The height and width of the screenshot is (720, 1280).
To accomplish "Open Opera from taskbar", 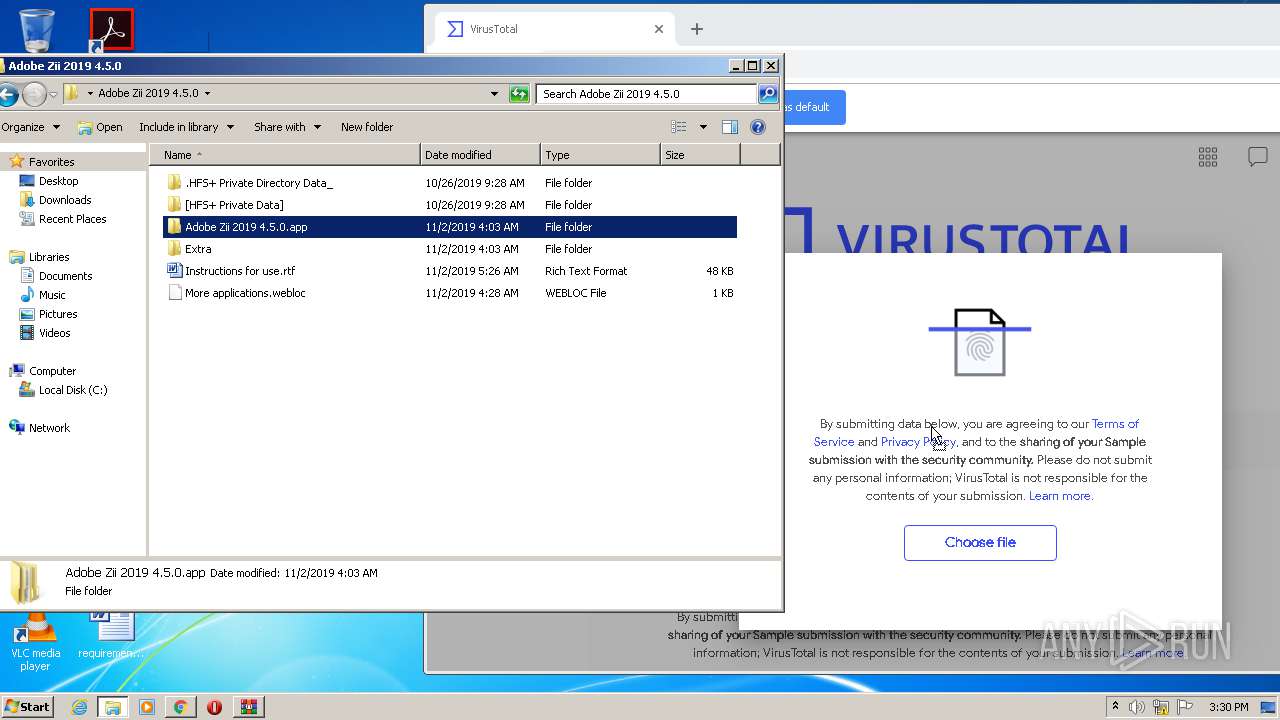I will click(214, 707).
